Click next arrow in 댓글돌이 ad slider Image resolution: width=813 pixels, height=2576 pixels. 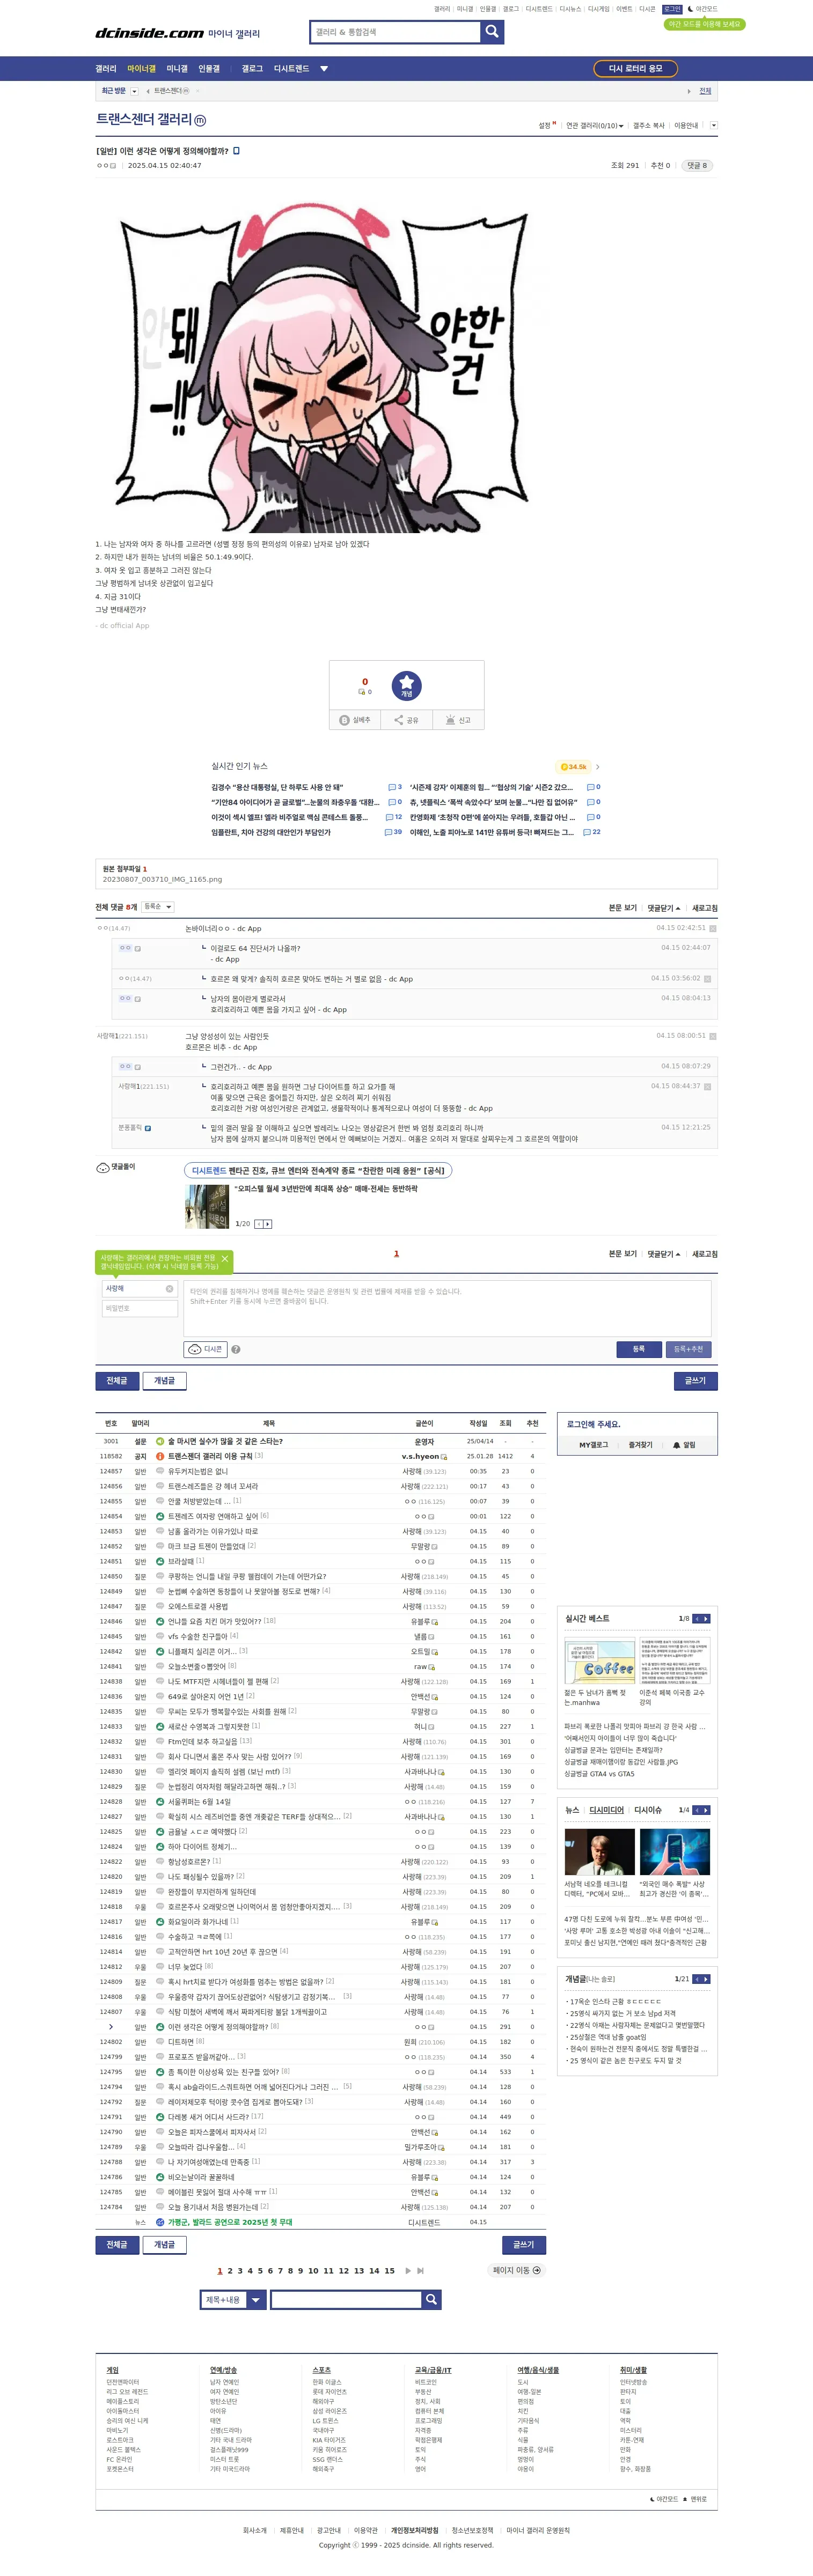268,1223
